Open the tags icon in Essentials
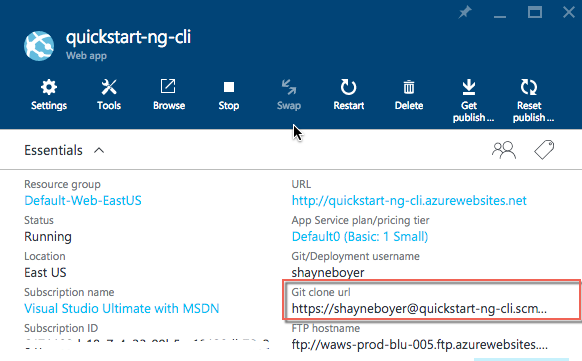Viewport: 582px width, 361px height. (x=544, y=150)
